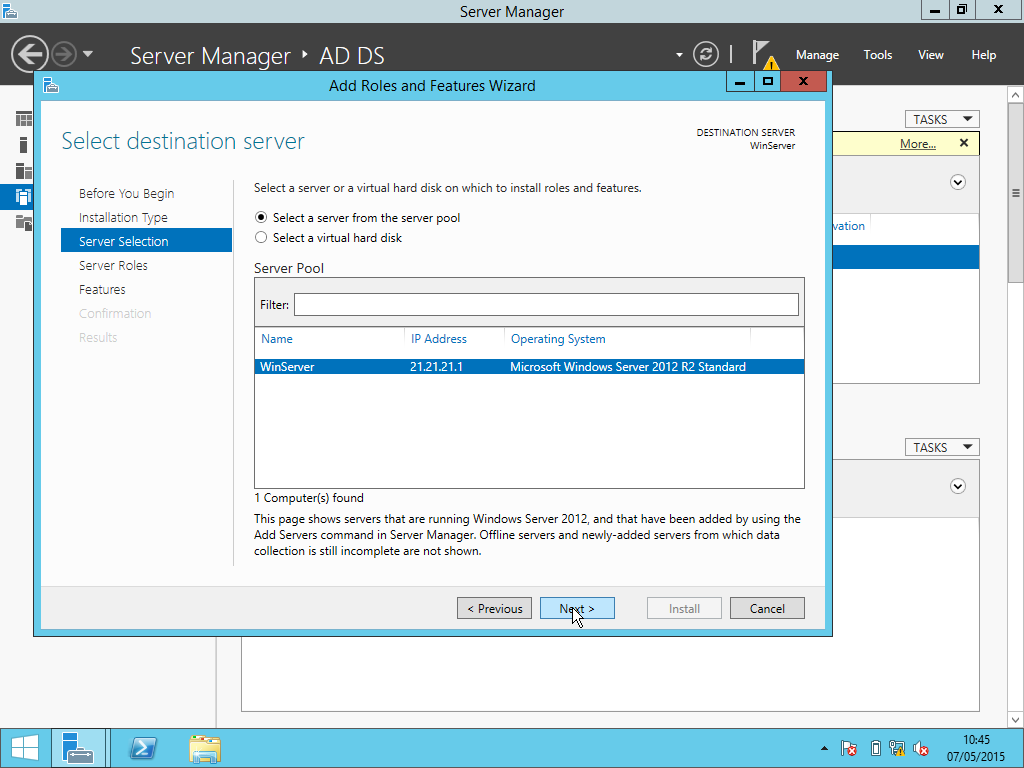The image size is (1024, 768).
Task: Open navigation history dropdown beside forward arrow
Action: point(88,54)
